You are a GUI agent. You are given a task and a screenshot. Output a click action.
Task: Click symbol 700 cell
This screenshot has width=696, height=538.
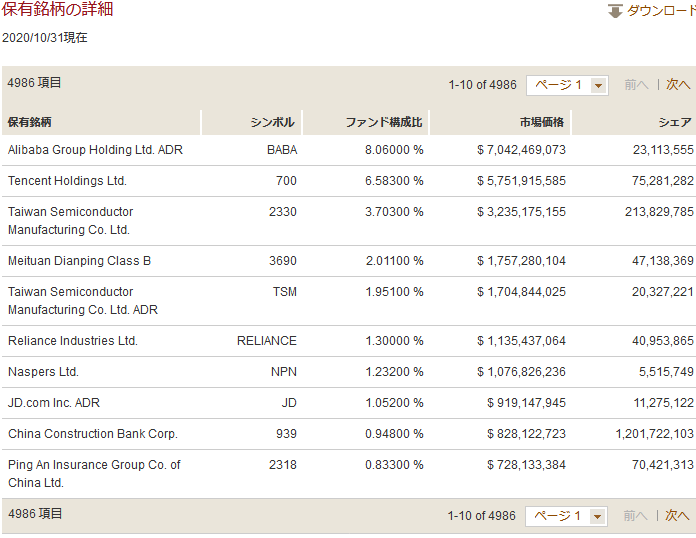[x=286, y=181]
